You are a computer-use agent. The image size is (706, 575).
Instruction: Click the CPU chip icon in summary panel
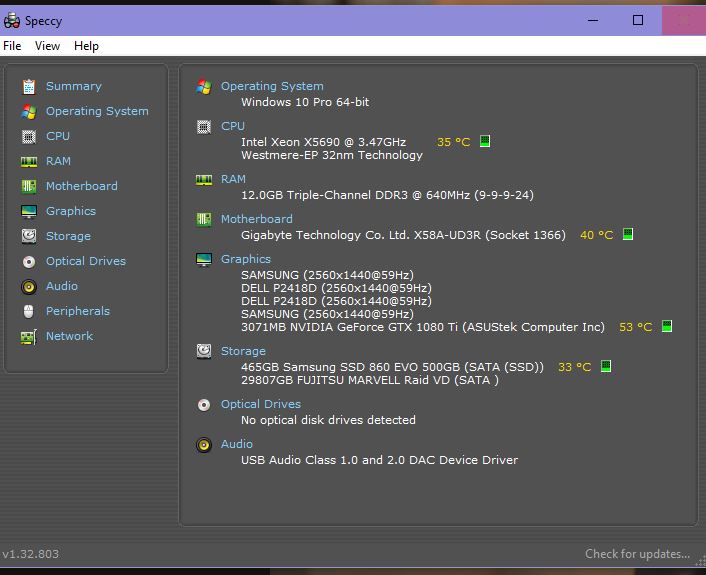pos(204,127)
